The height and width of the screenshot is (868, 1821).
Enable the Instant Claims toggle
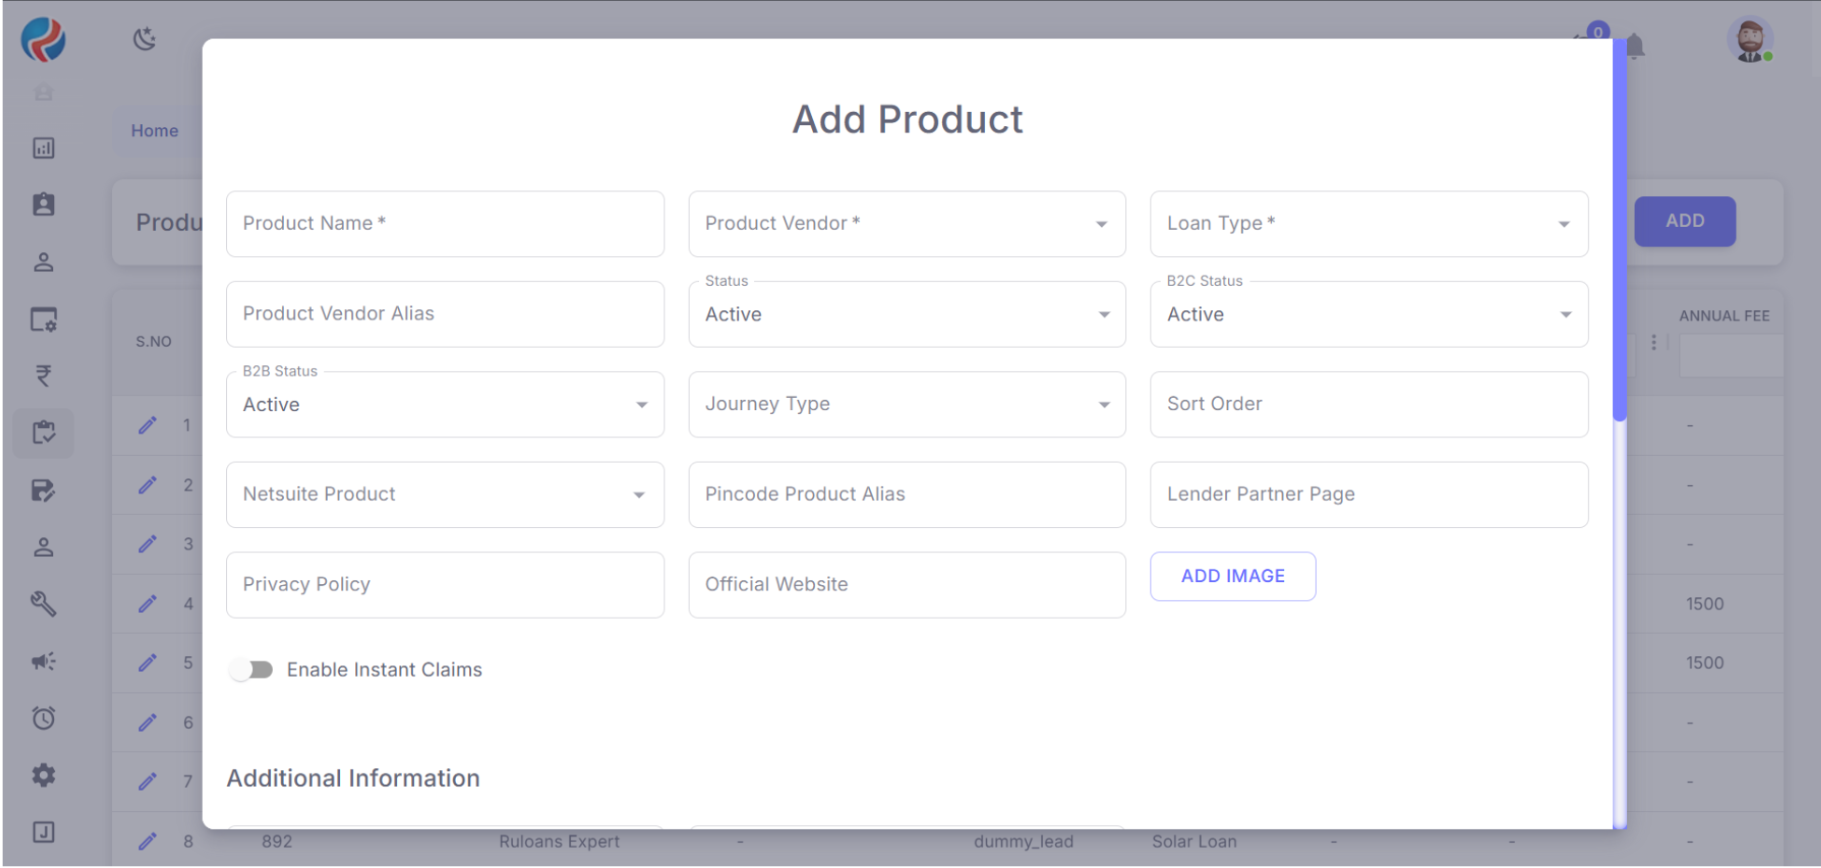click(x=251, y=670)
